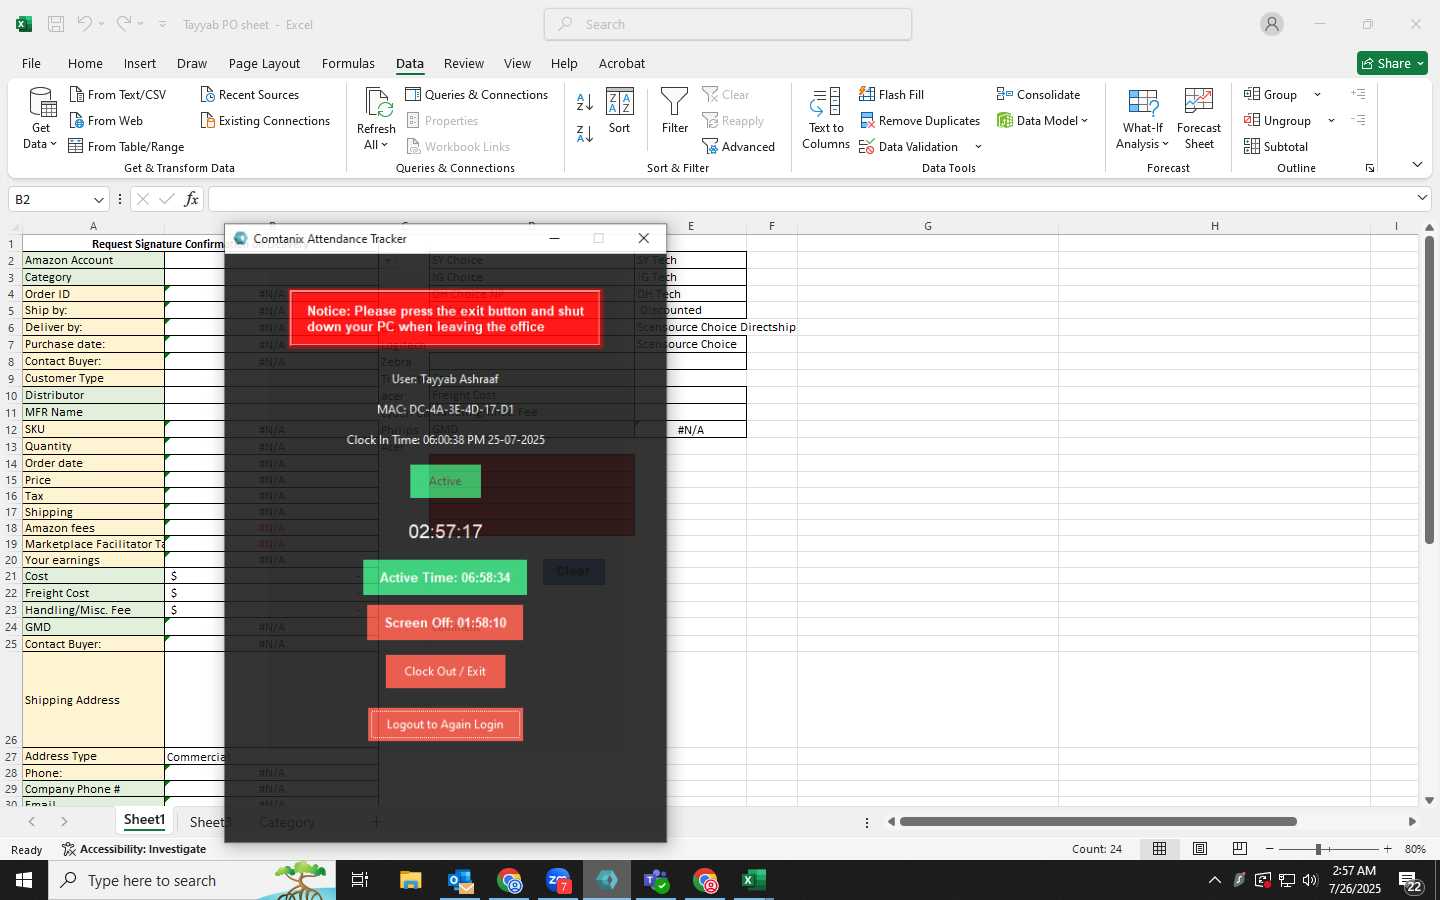Switch to Page Break Preview
The width and height of the screenshot is (1440, 900).
coord(1240,848)
